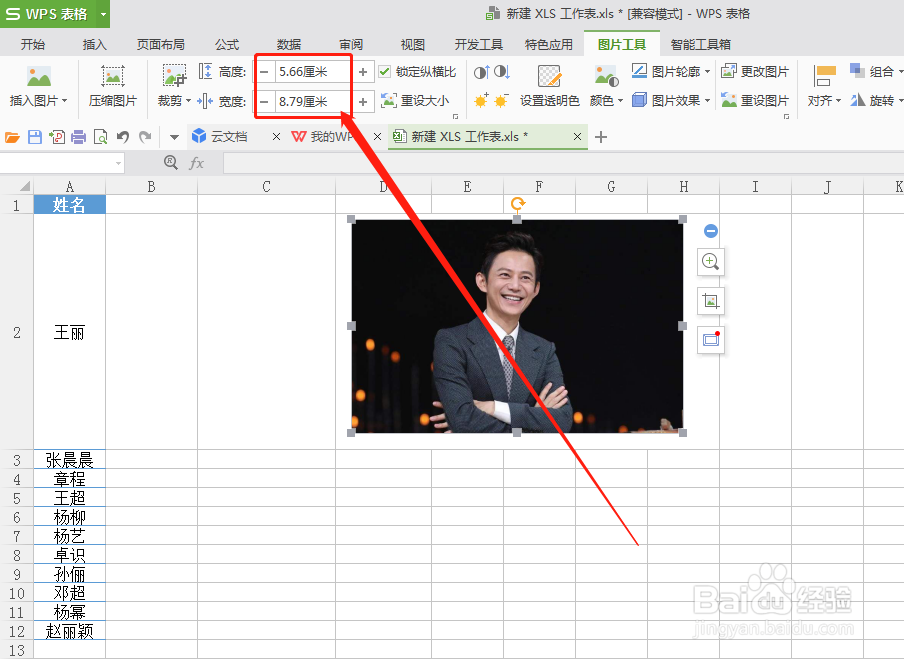Click the magnifier icon beside the selected image
This screenshot has width=904, height=659.
point(711,262)
